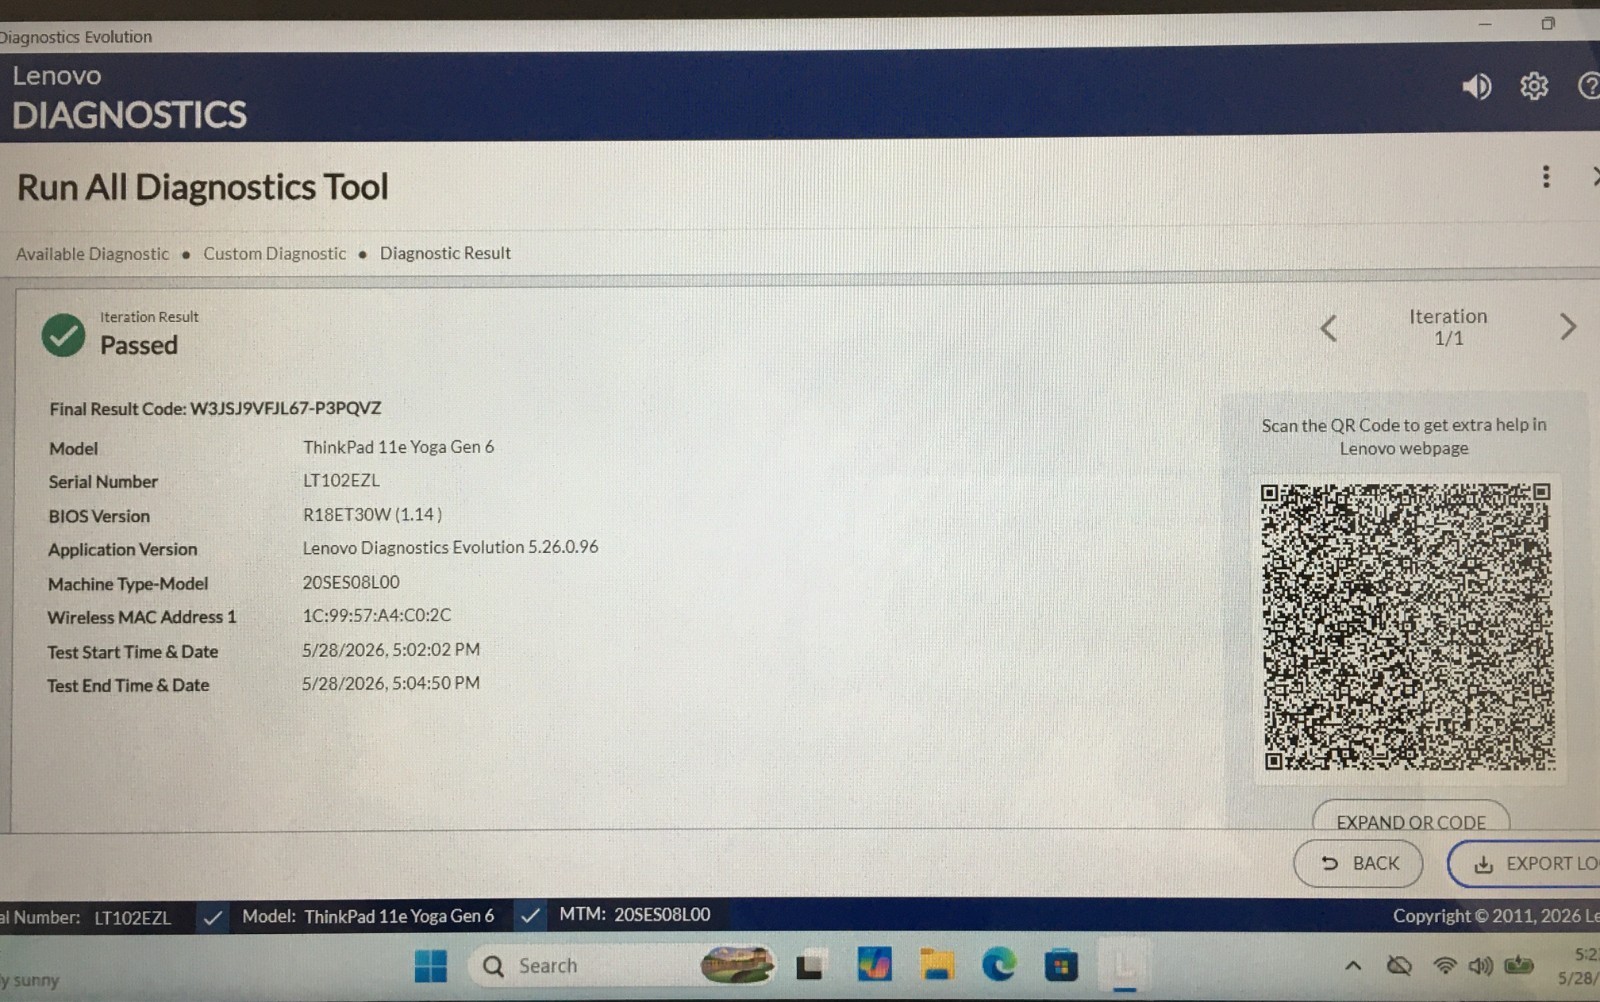Open the three-dot more options menu
This screenshot has height=1002, width=1600.
coord(1546,177)
